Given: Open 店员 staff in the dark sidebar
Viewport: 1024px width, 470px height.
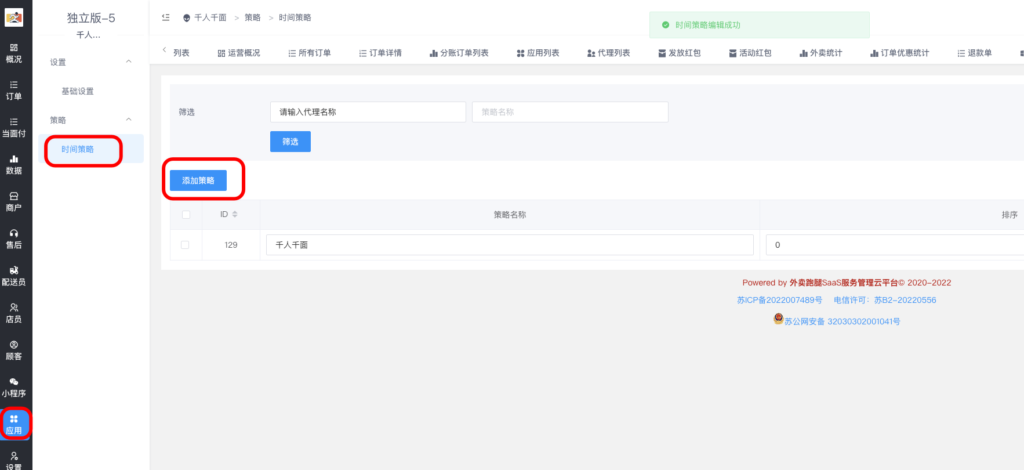Looking at the screenshot, I should (14, 313).
